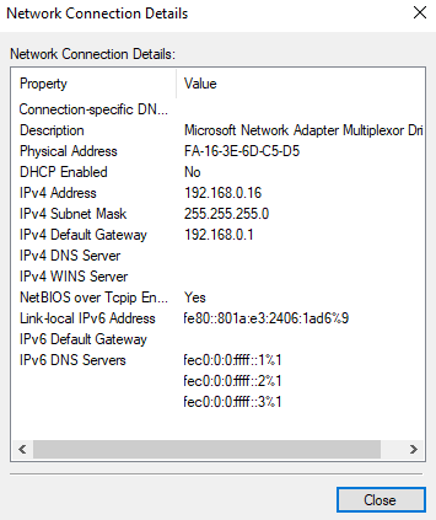Click the IPv4 Address value 192.168.0.16
436x520 pixels.
(223, 193)
